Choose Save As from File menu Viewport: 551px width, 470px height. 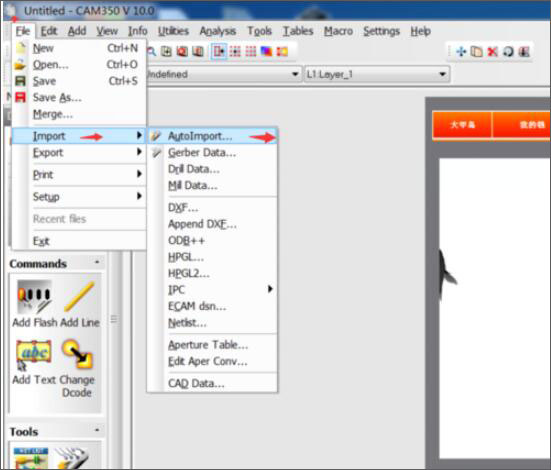(x=79, y=97)
